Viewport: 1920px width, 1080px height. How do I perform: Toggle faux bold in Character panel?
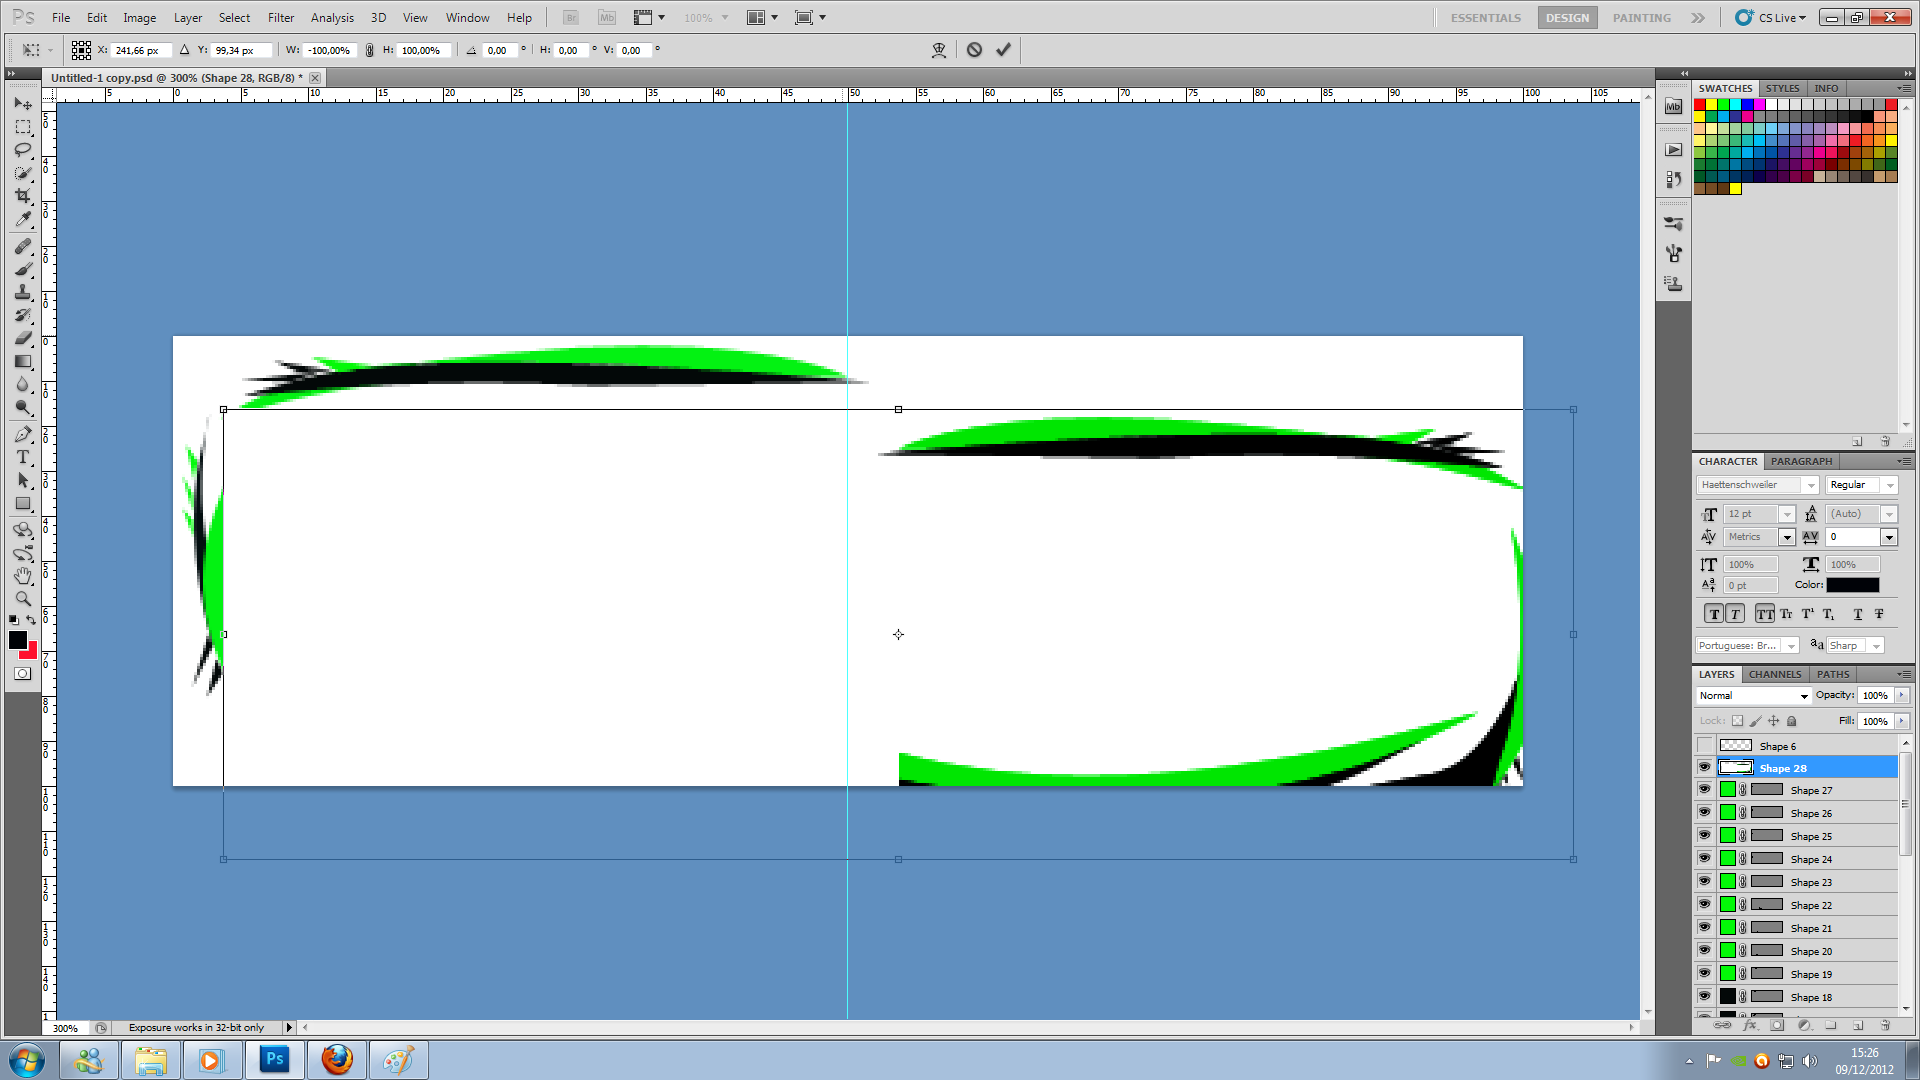(x=1714, y=614)
